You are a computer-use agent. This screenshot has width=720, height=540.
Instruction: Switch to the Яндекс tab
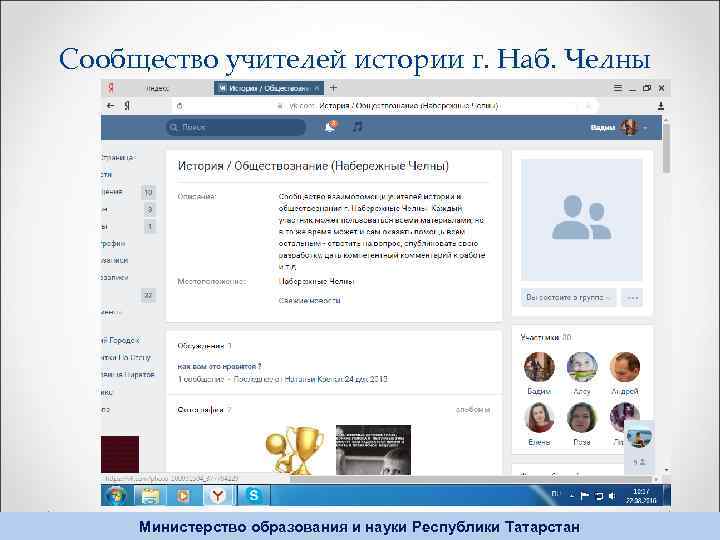point(158,88)
